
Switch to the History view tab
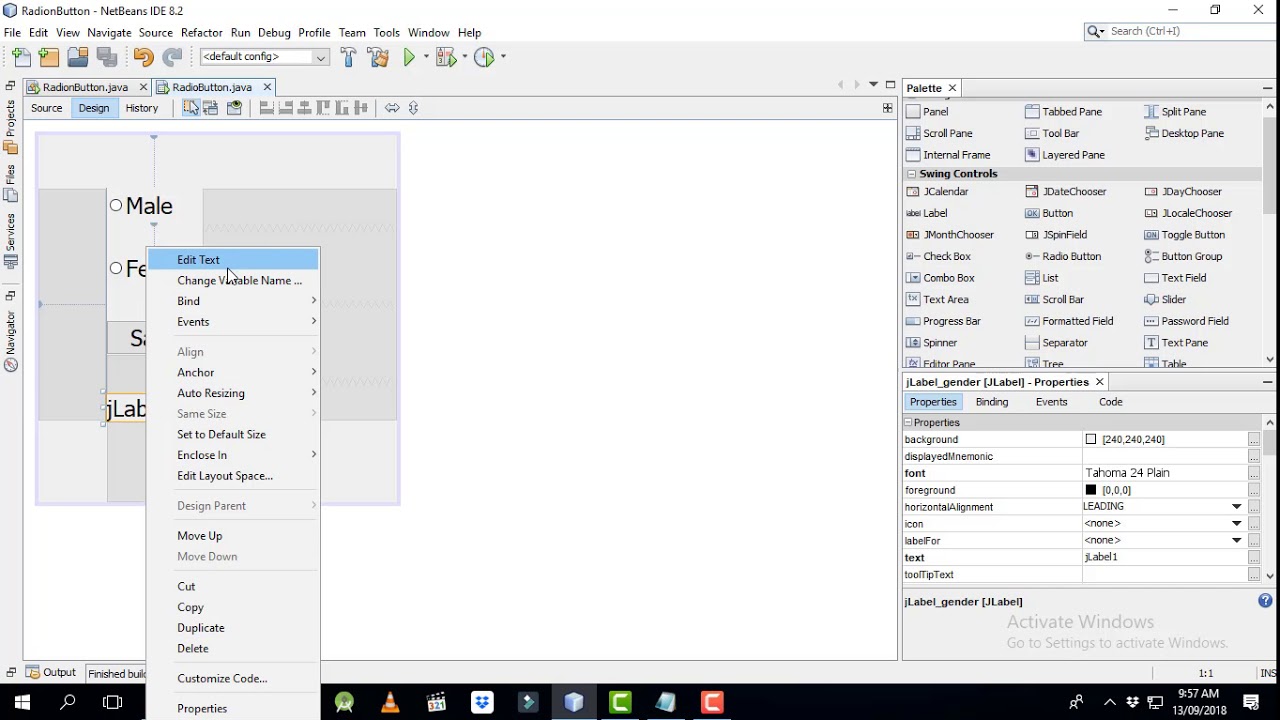click(x=141, y=108)
